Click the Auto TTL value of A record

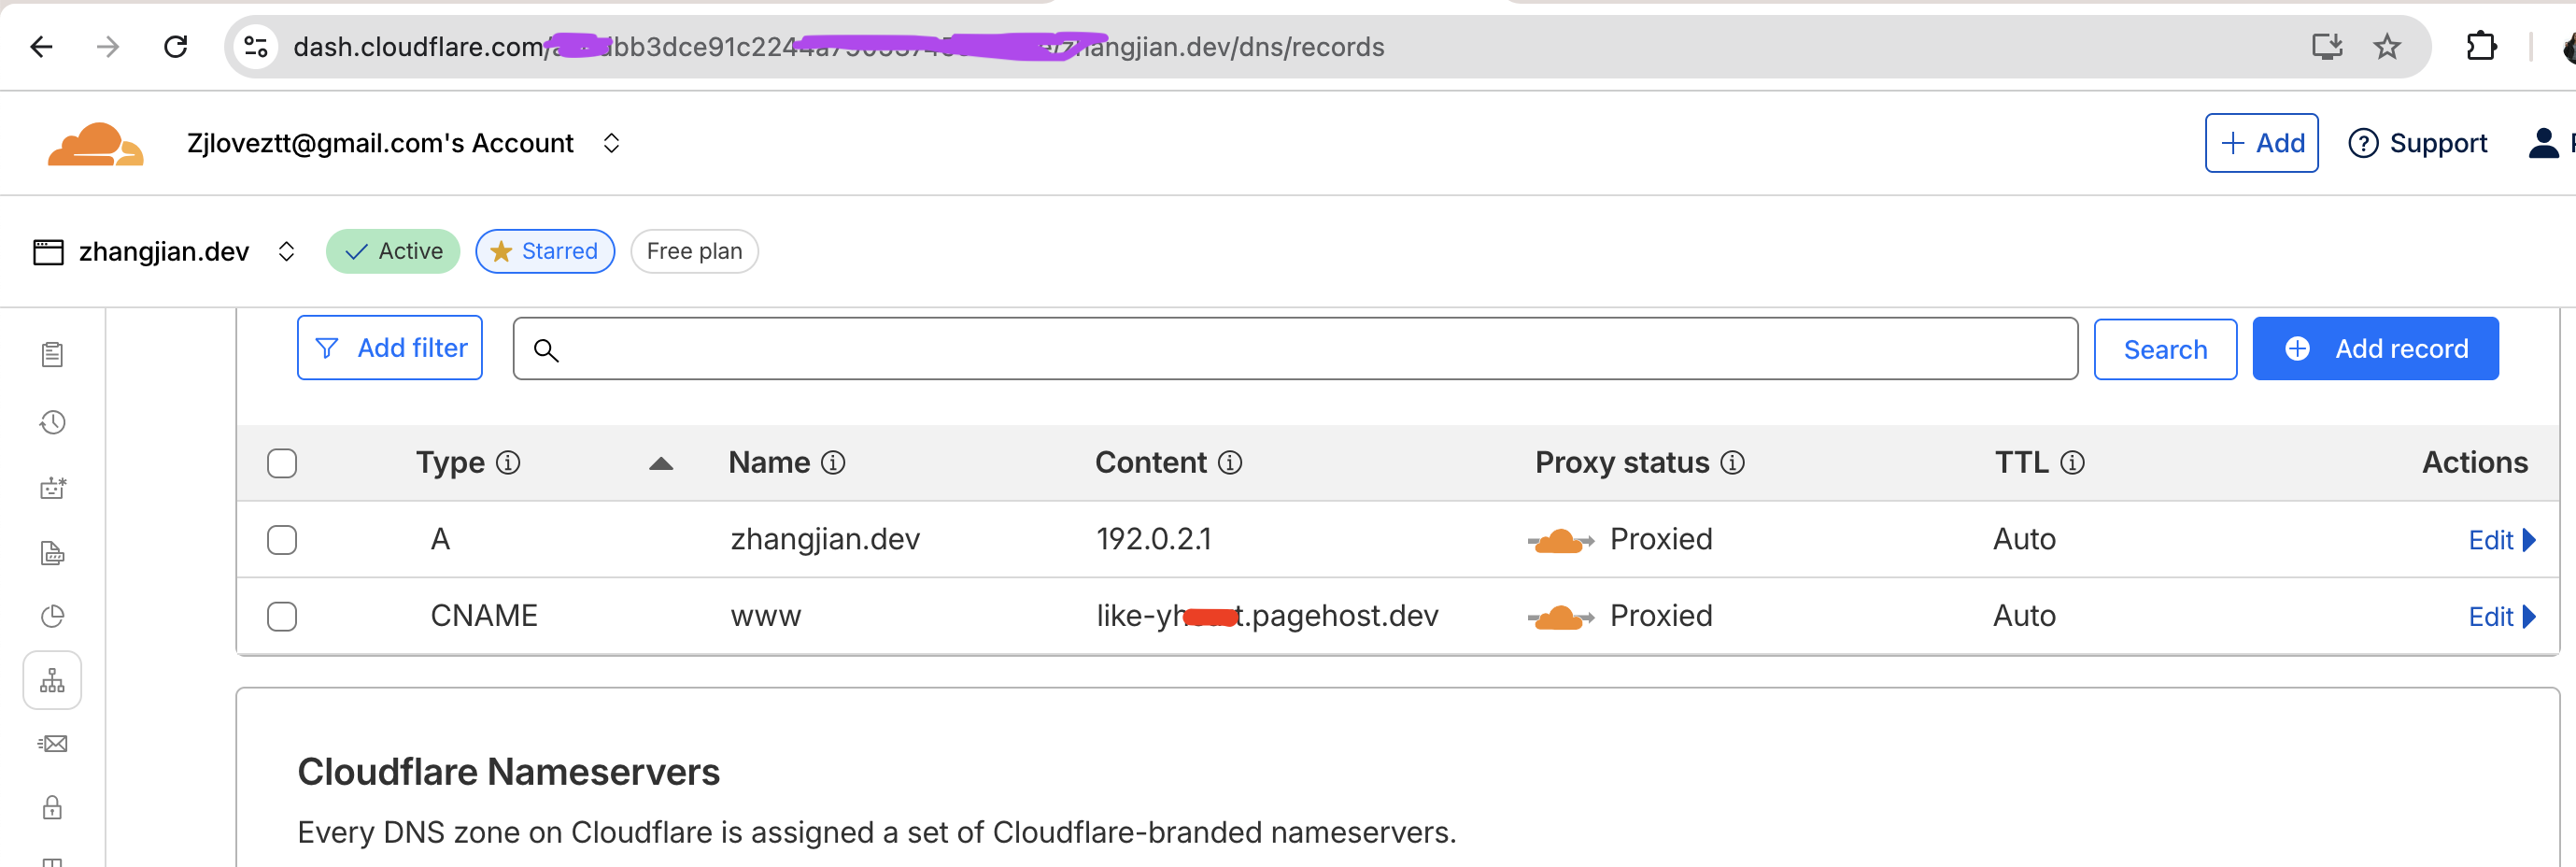tap(2024, 539)
